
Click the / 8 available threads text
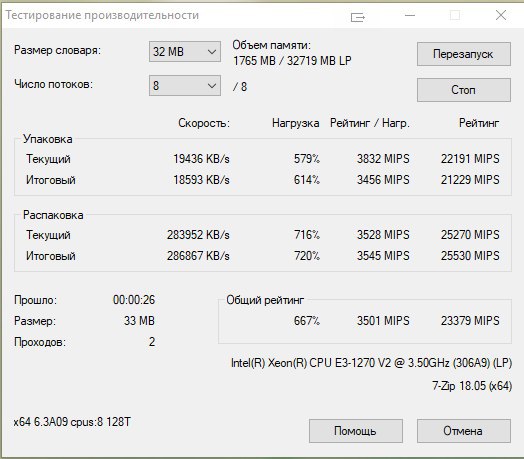240,87
